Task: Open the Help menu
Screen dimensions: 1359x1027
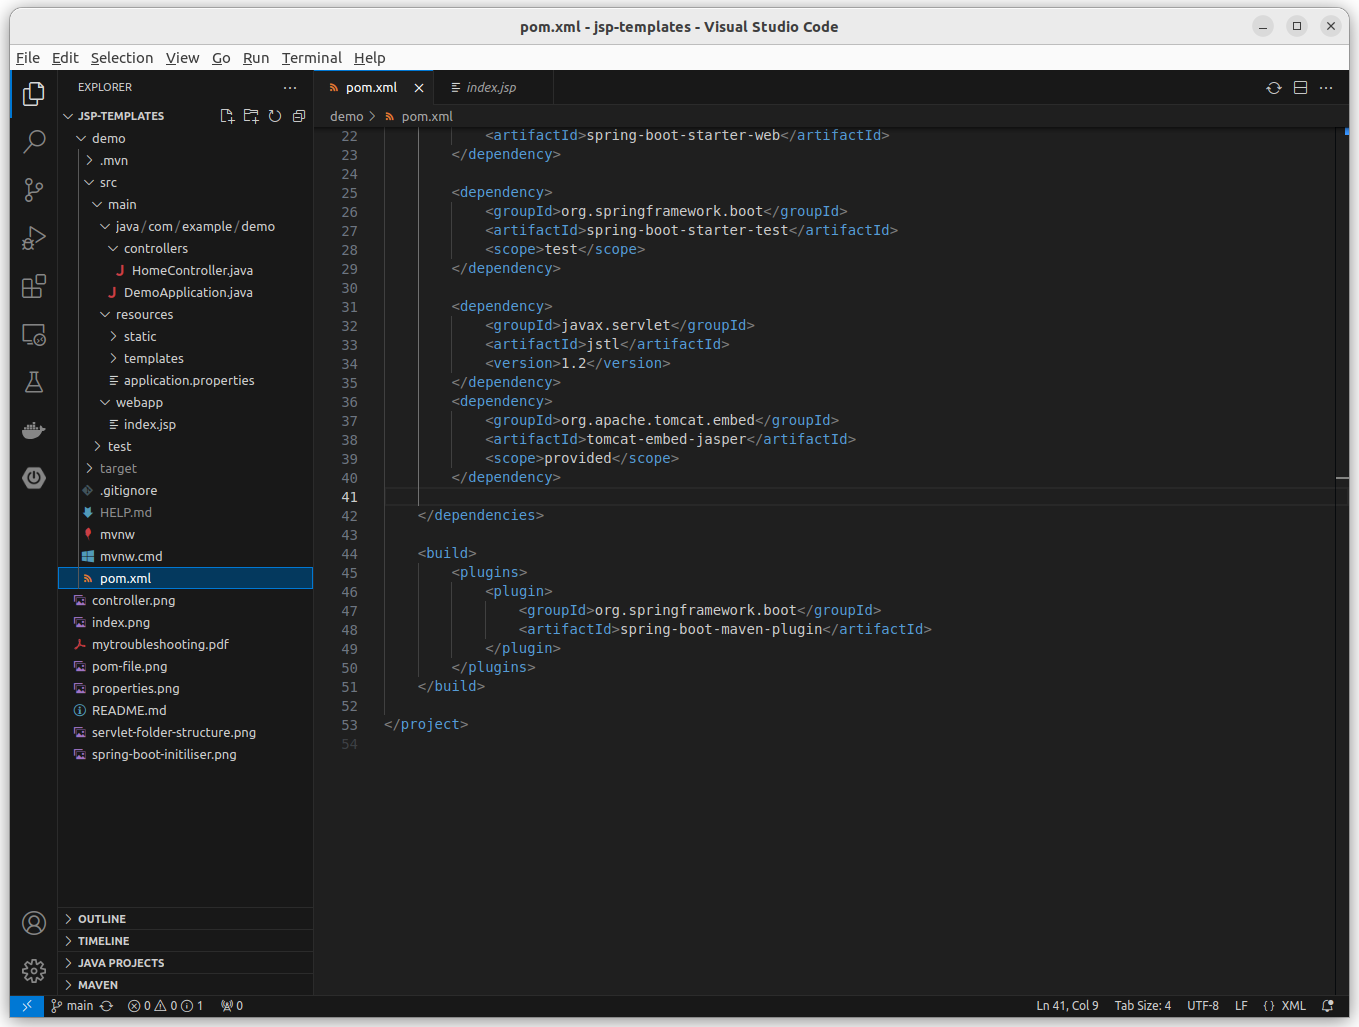Action: [x=369, y=58]
